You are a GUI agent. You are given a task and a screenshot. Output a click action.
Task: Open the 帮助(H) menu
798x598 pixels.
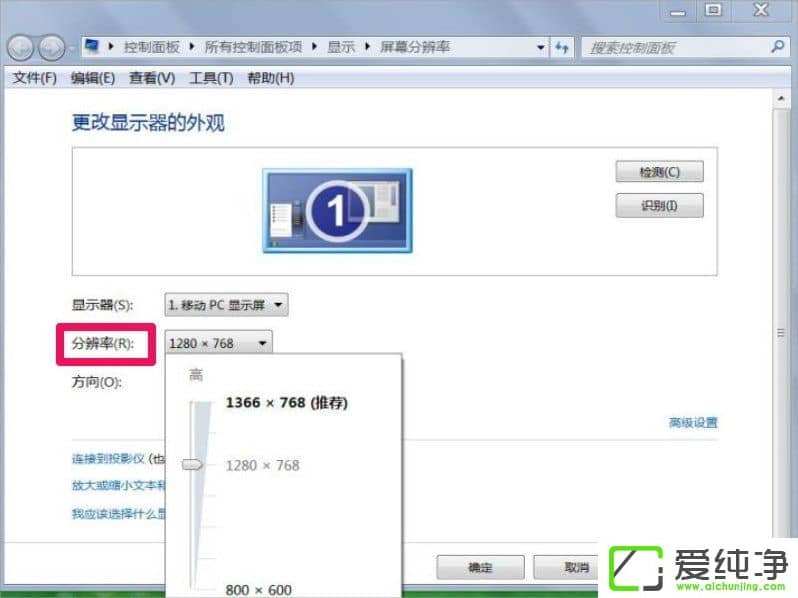[270, 78]
